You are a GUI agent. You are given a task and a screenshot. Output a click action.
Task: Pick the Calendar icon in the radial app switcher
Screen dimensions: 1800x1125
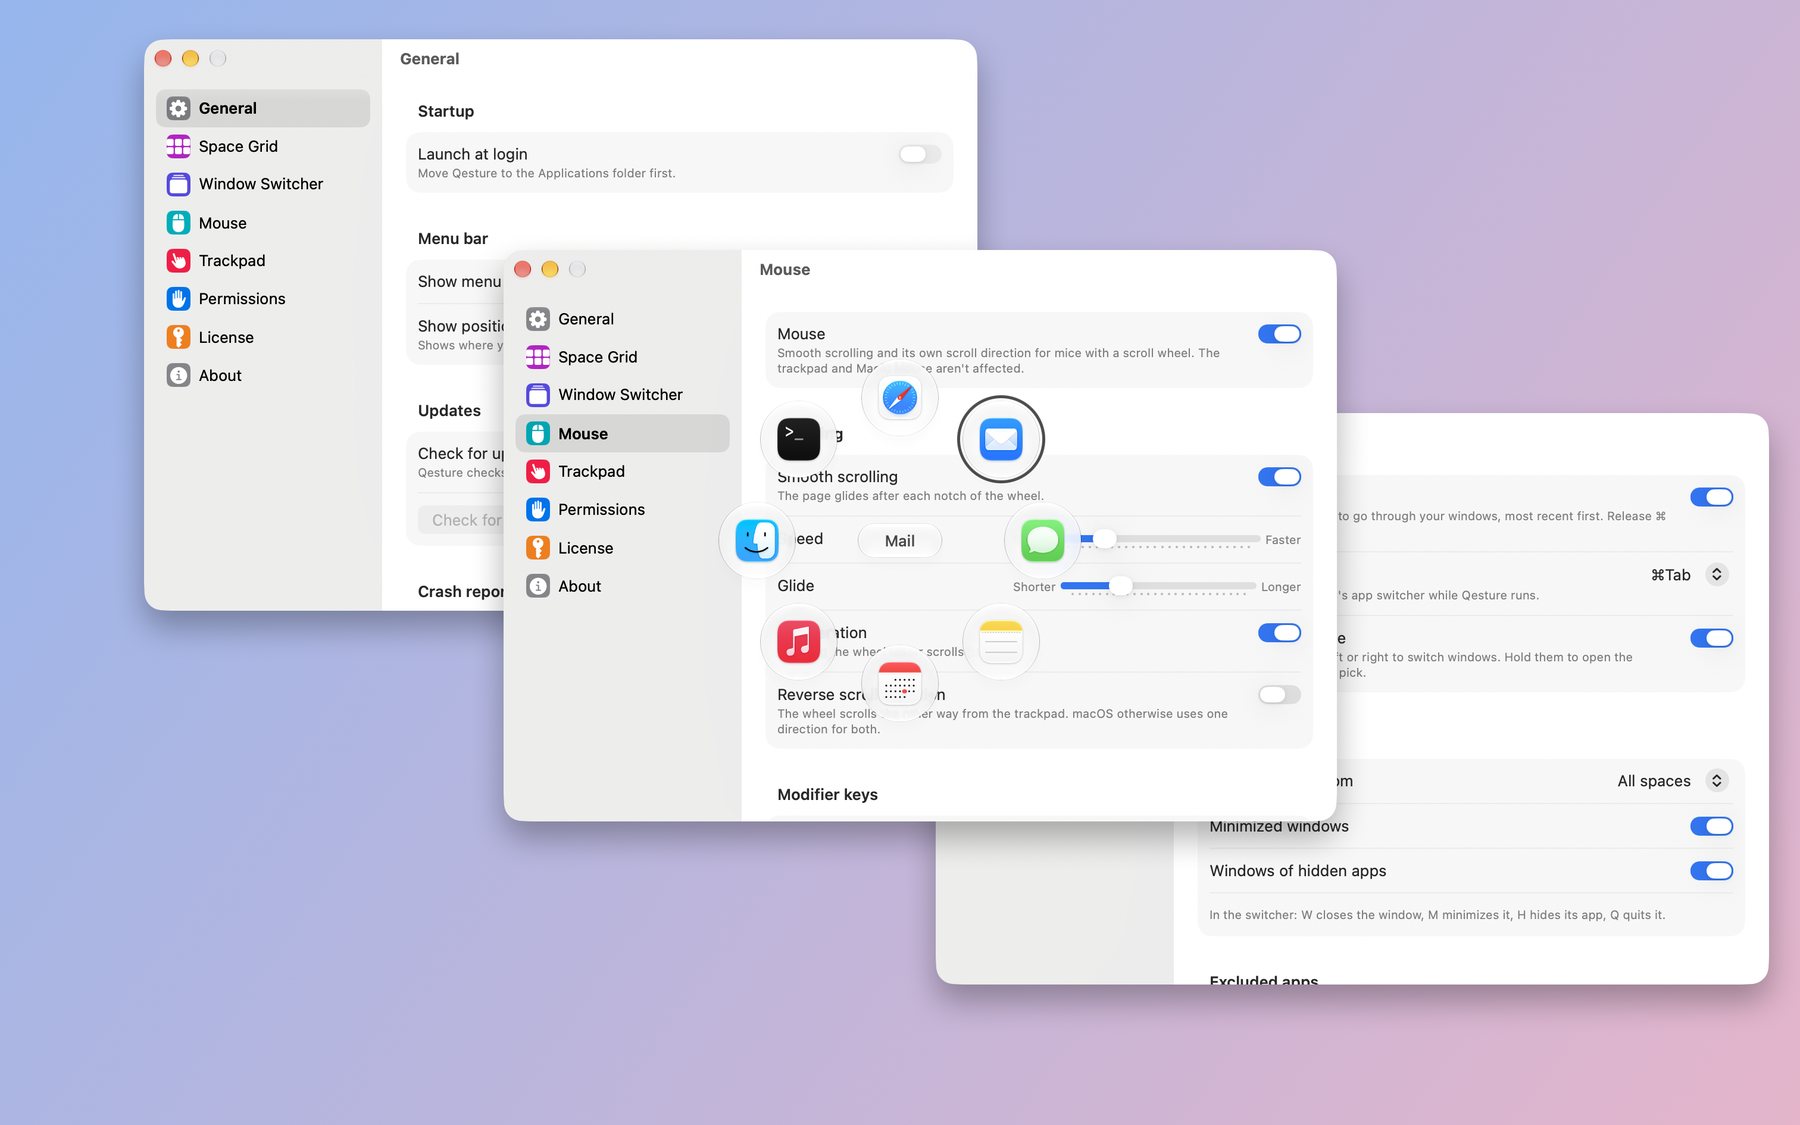click(900, 684)
